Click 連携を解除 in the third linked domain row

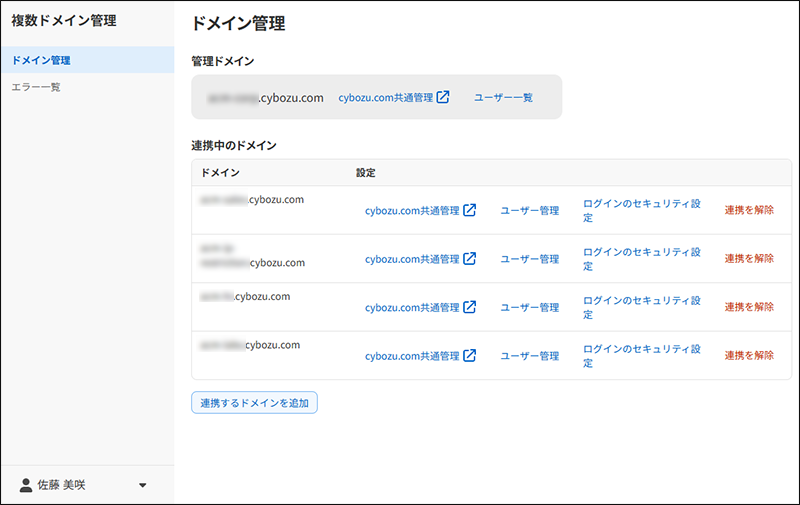(749, 307)
